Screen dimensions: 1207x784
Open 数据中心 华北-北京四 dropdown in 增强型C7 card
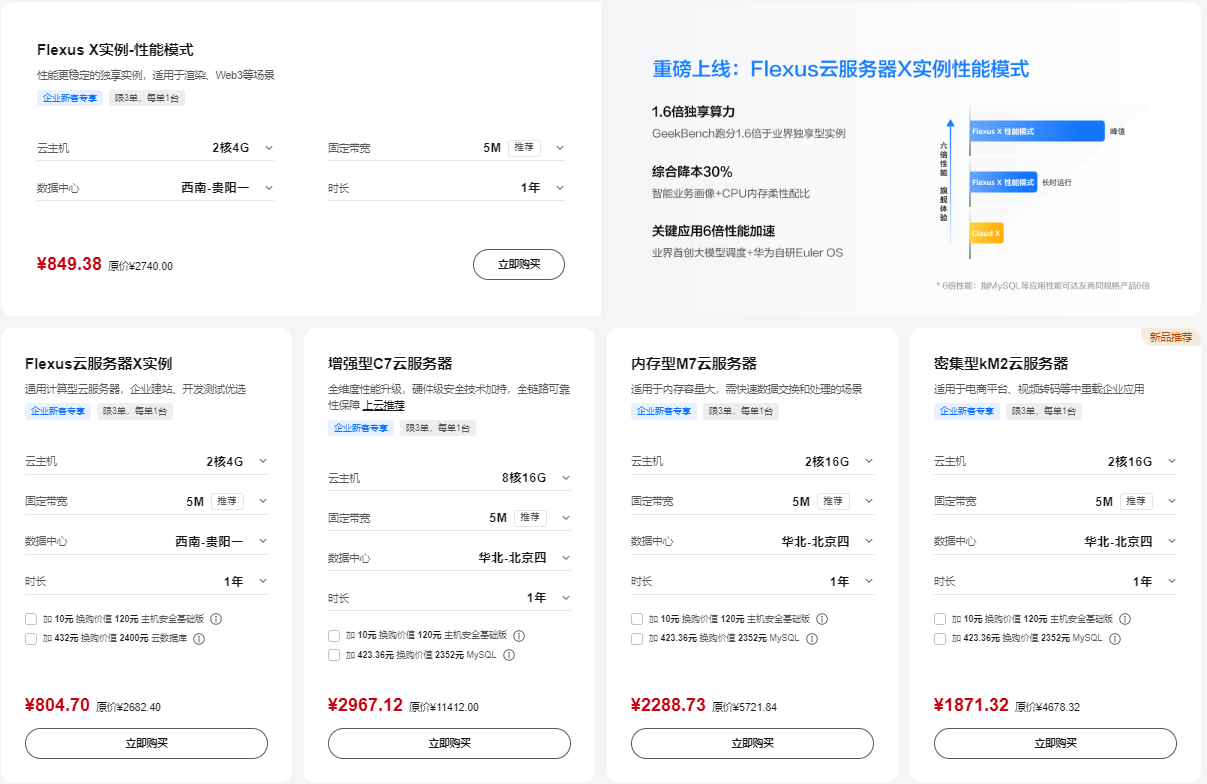coord(449,558)
